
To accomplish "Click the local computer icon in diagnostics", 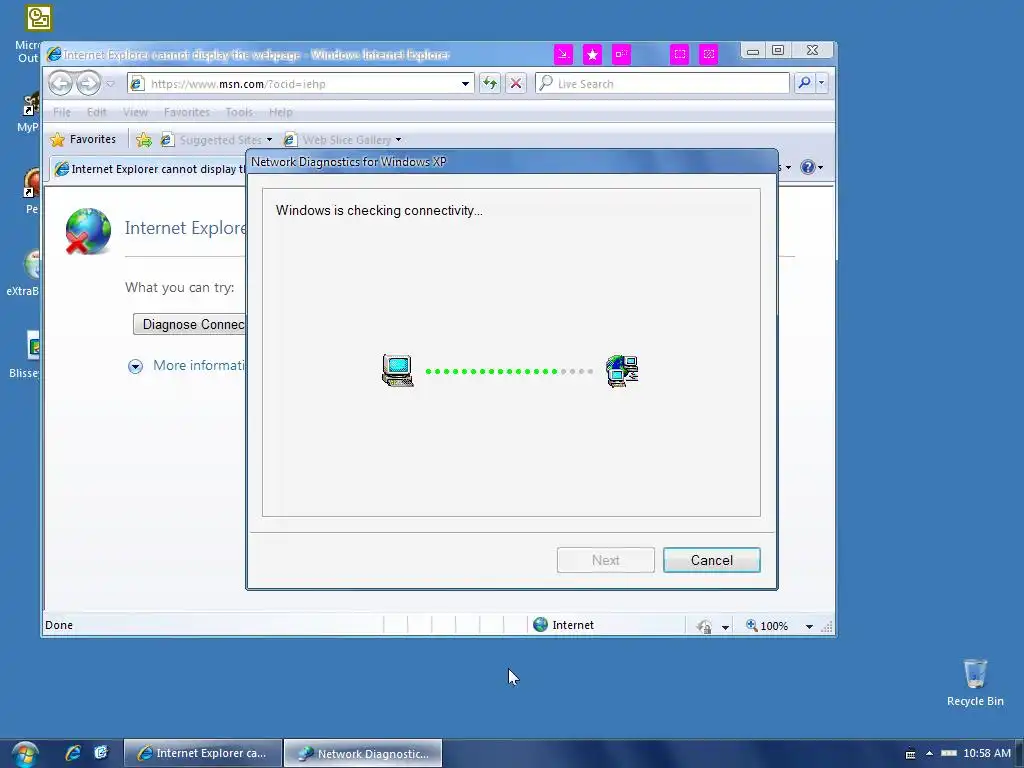I will tap(397, 371).
